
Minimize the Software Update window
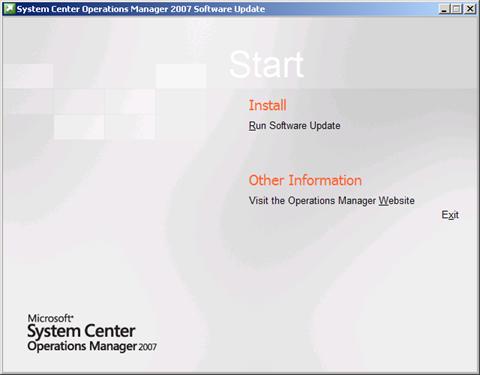click(x=444, y=9)
